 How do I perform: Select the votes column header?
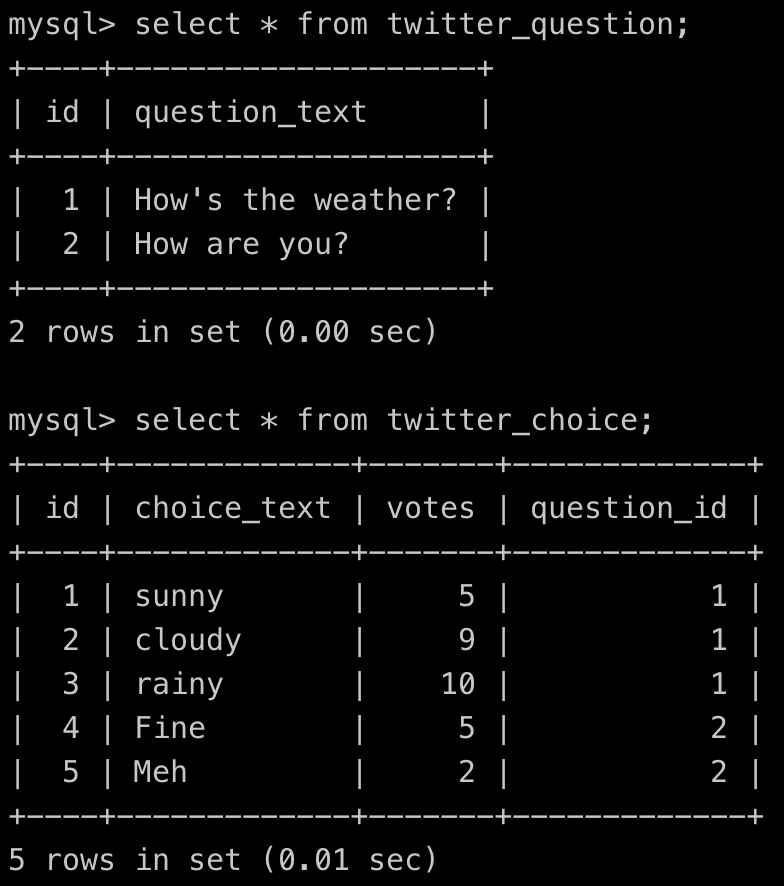[x=430, y=509]
